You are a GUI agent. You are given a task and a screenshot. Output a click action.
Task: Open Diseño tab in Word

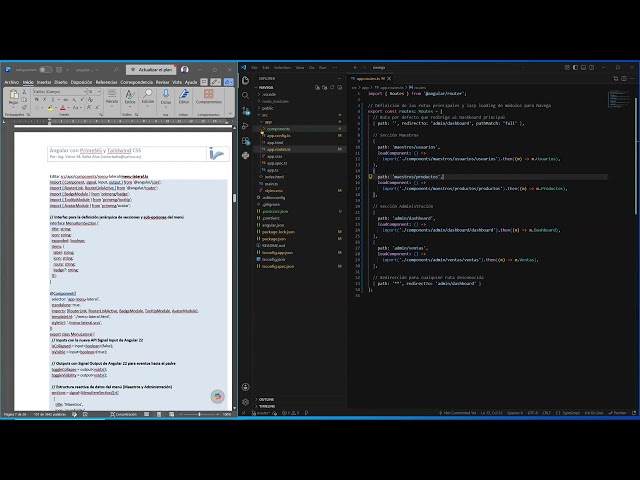tap(61, 82)
